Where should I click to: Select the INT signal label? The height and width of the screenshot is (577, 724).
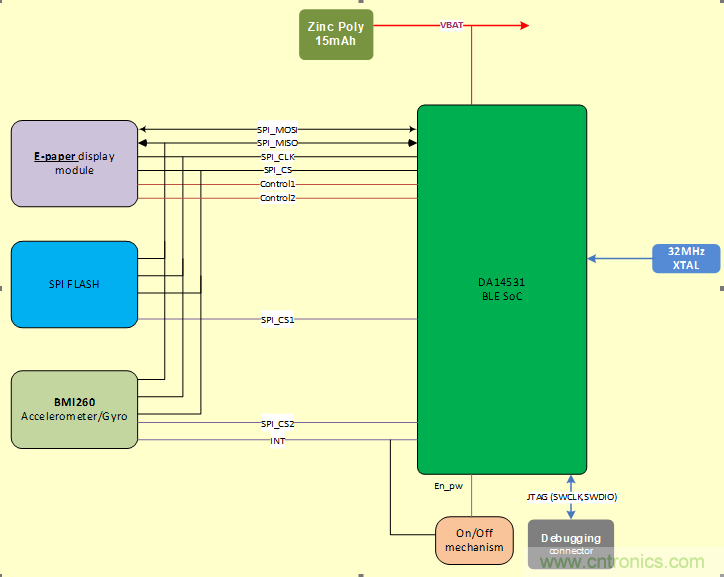(x=277, y=440)
